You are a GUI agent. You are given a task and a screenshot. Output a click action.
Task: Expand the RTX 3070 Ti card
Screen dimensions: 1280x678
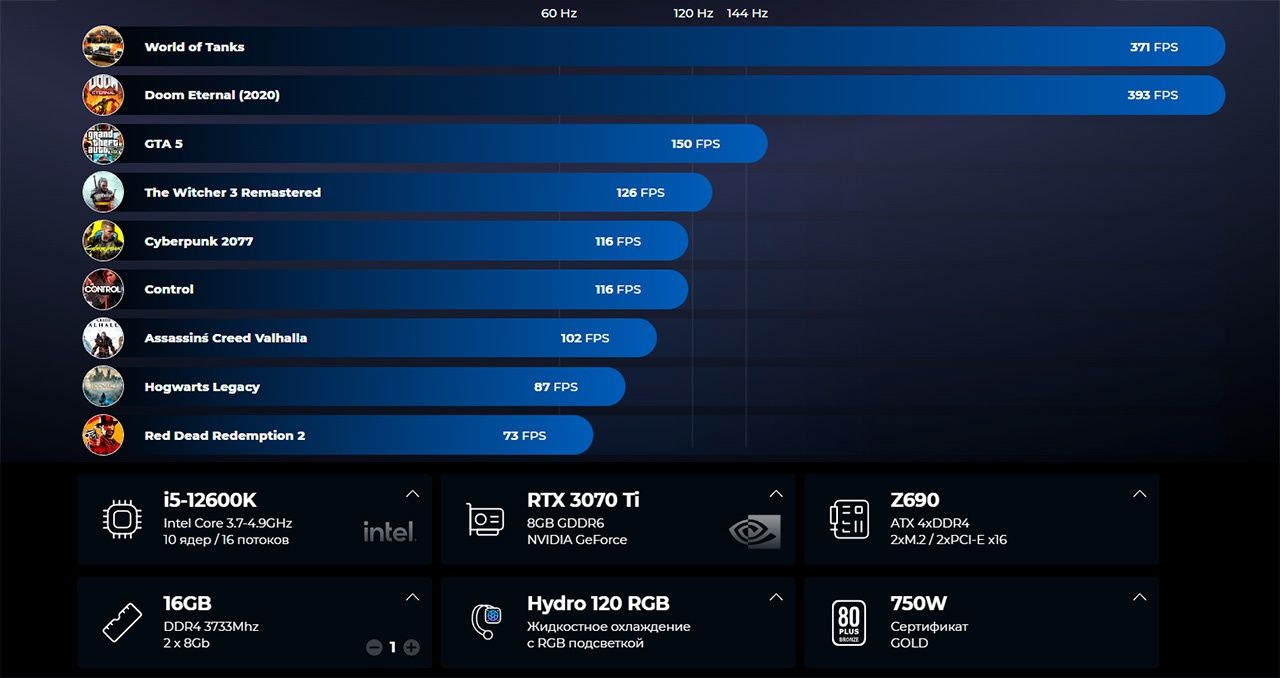click(x=776, y=494)
